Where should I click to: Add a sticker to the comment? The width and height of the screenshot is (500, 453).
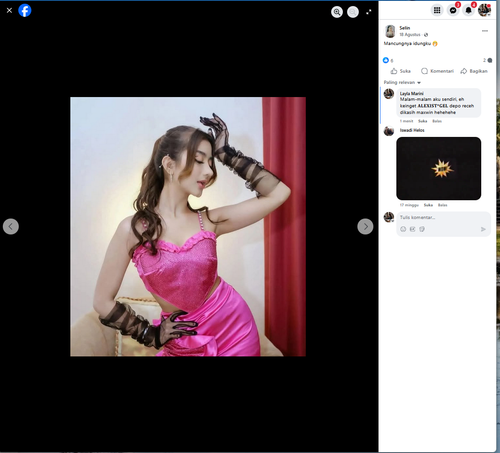click(422, 229)
